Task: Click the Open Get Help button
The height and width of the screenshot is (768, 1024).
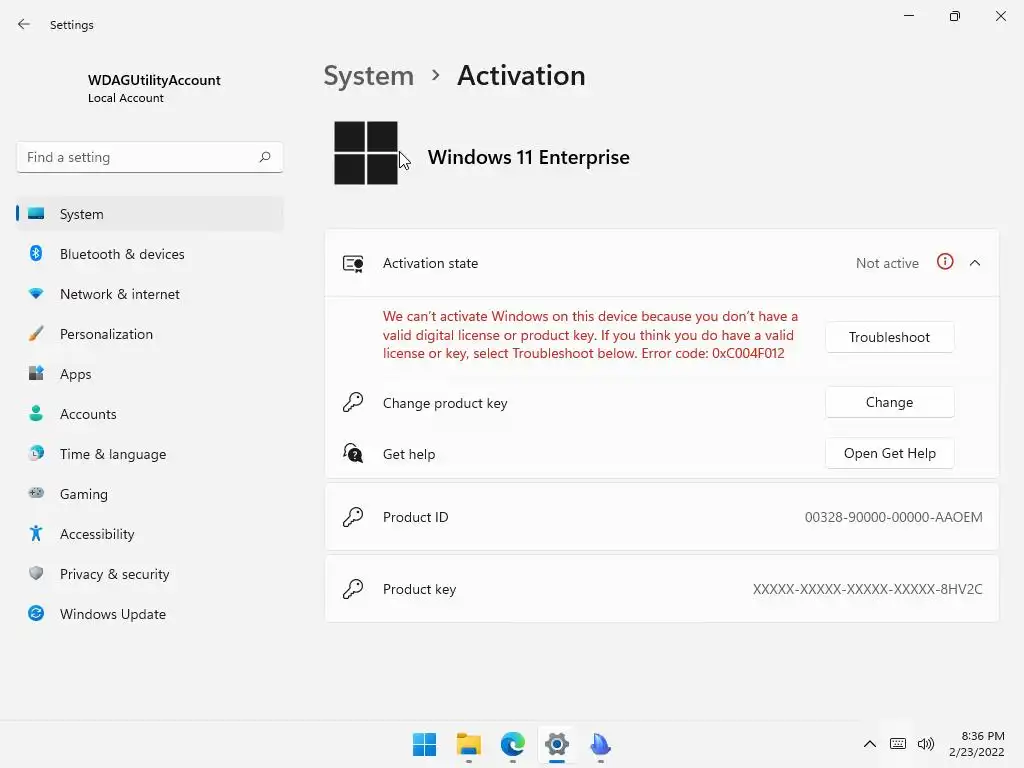Action: pyautogui.click(x=889, y=453)
